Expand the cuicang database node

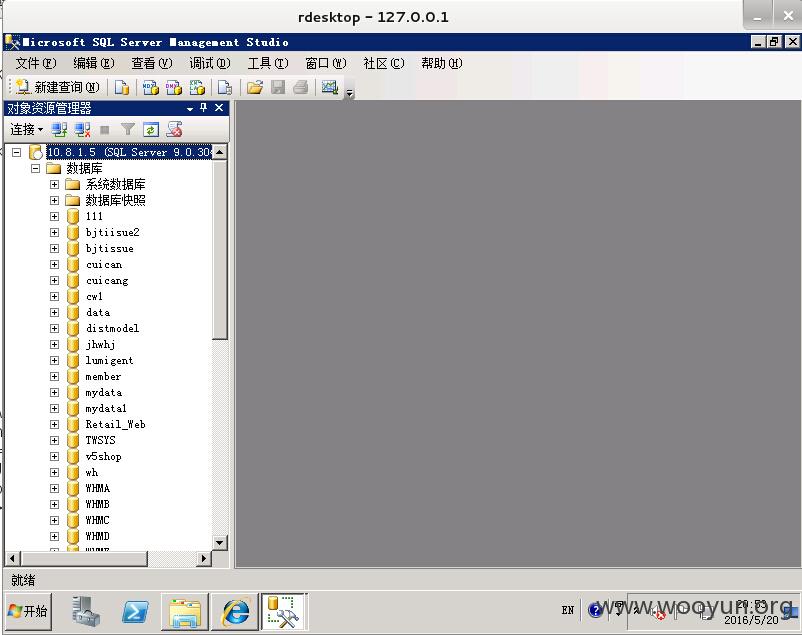[x=54, y=280]
